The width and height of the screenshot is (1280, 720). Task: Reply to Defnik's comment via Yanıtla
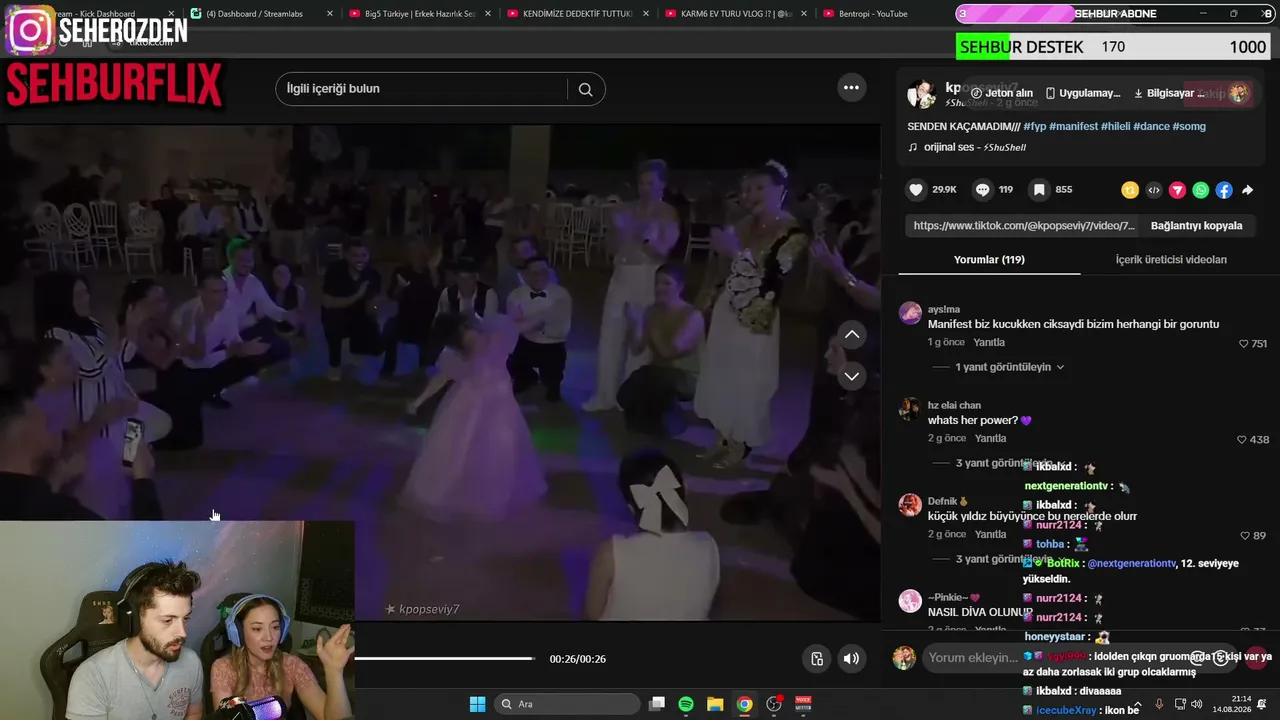(x=990, y=535)
